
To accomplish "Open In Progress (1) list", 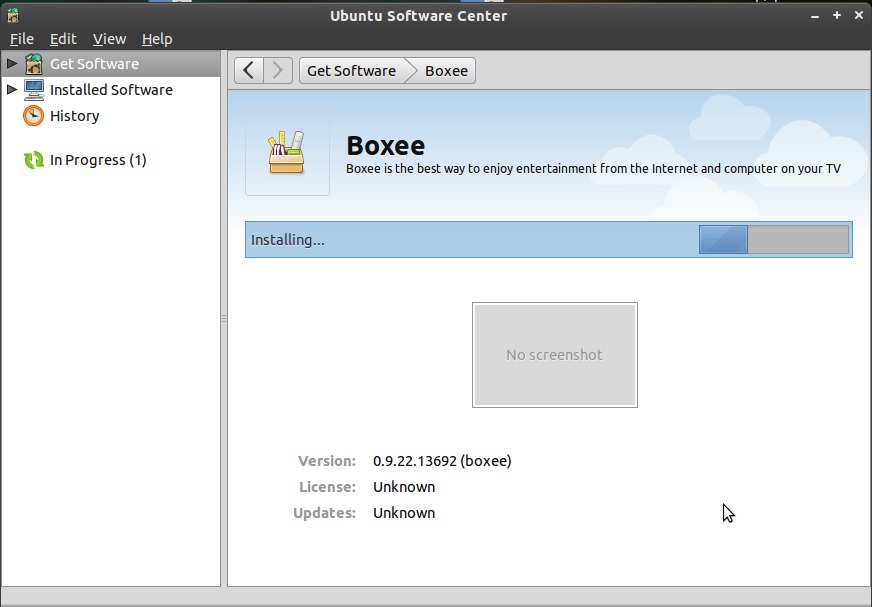I will 98,160.
